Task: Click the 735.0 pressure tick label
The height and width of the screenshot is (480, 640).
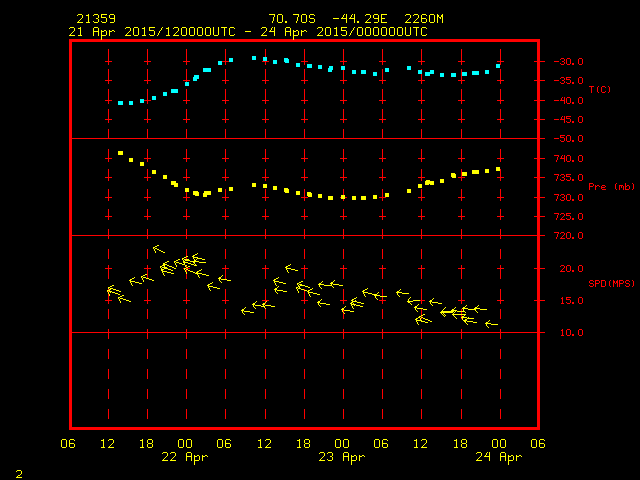Action: [571, 178]
